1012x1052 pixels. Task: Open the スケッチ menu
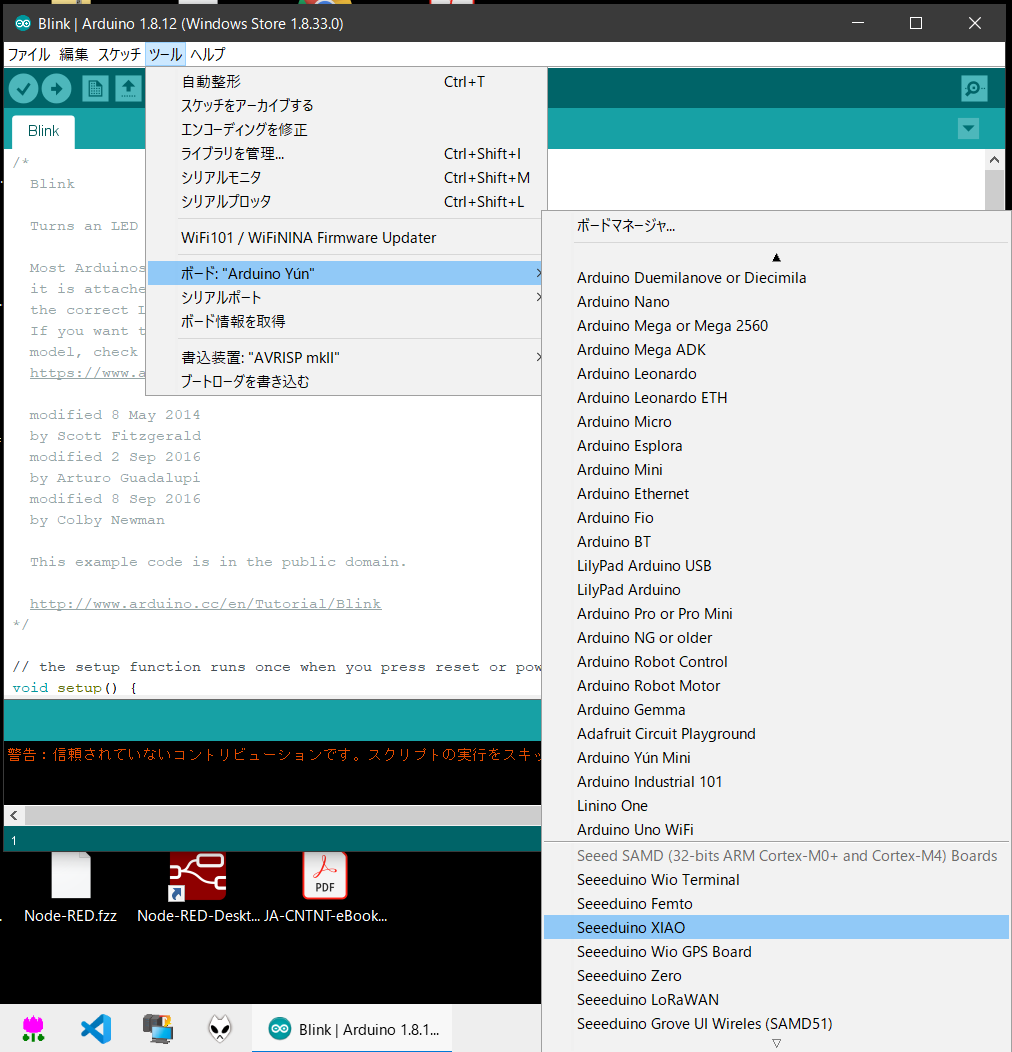pos(119,54)
